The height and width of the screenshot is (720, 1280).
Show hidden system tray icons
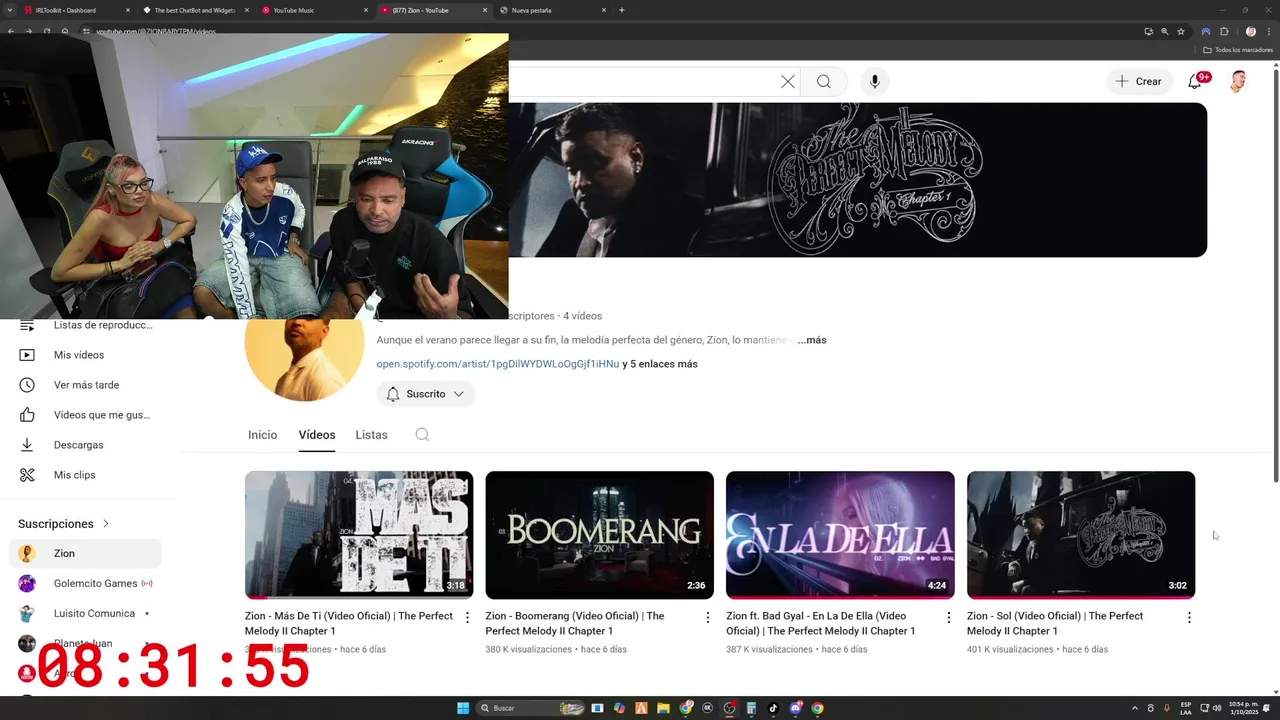click(1134, 708)
